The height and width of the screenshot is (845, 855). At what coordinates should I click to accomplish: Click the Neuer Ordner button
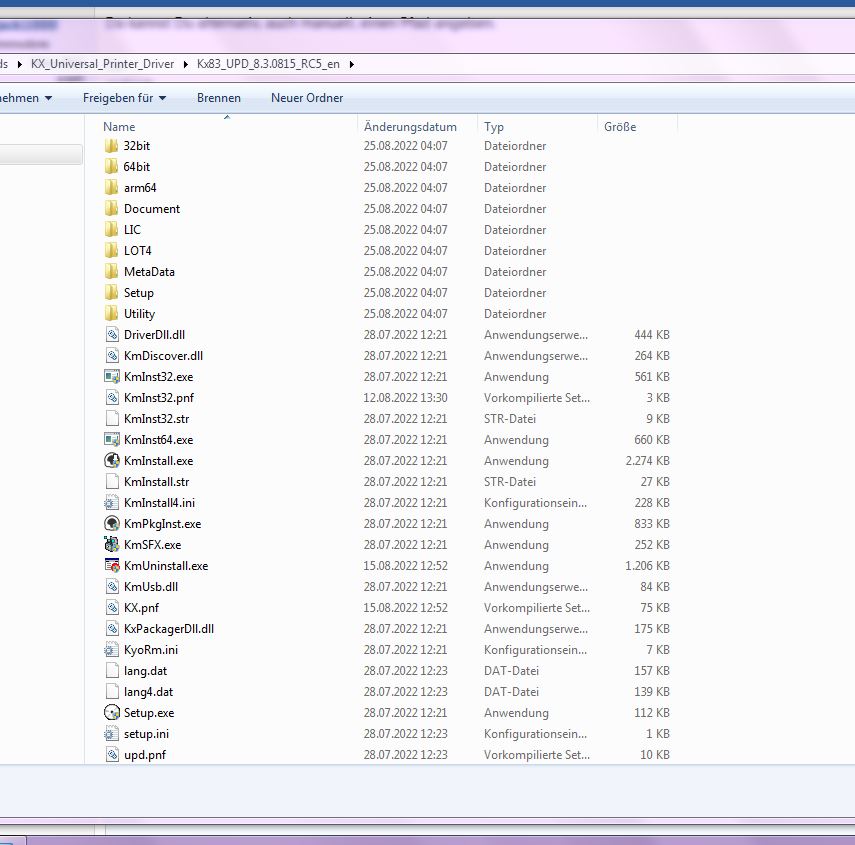point(307,98)
